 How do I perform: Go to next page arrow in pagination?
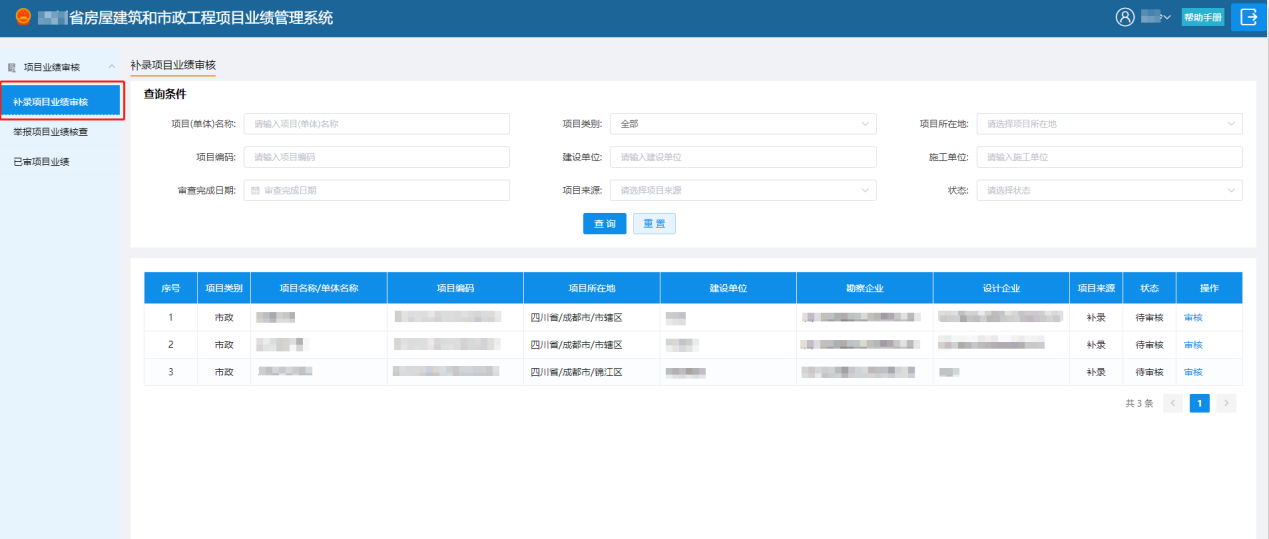(1226, 403)
